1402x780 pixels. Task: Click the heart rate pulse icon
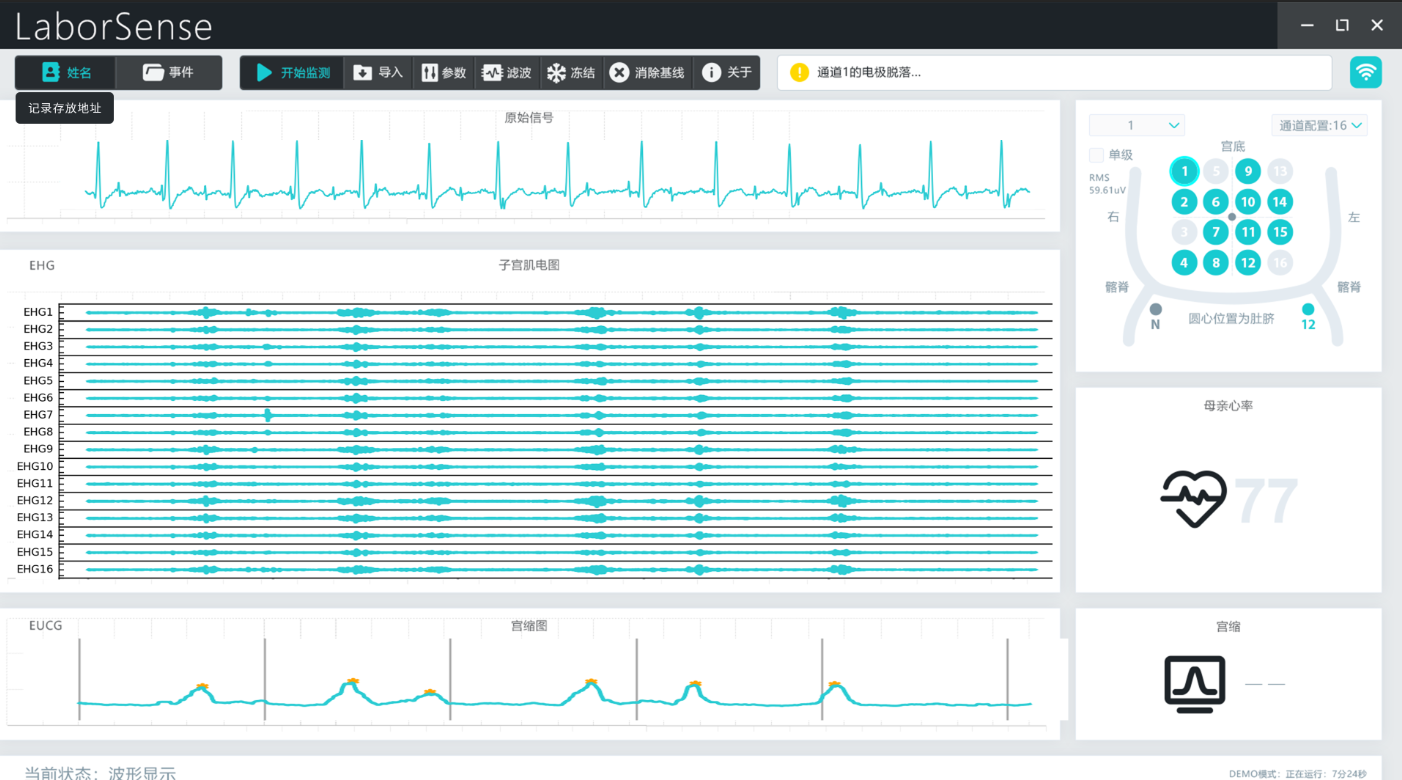click(x=1194, y=499)
